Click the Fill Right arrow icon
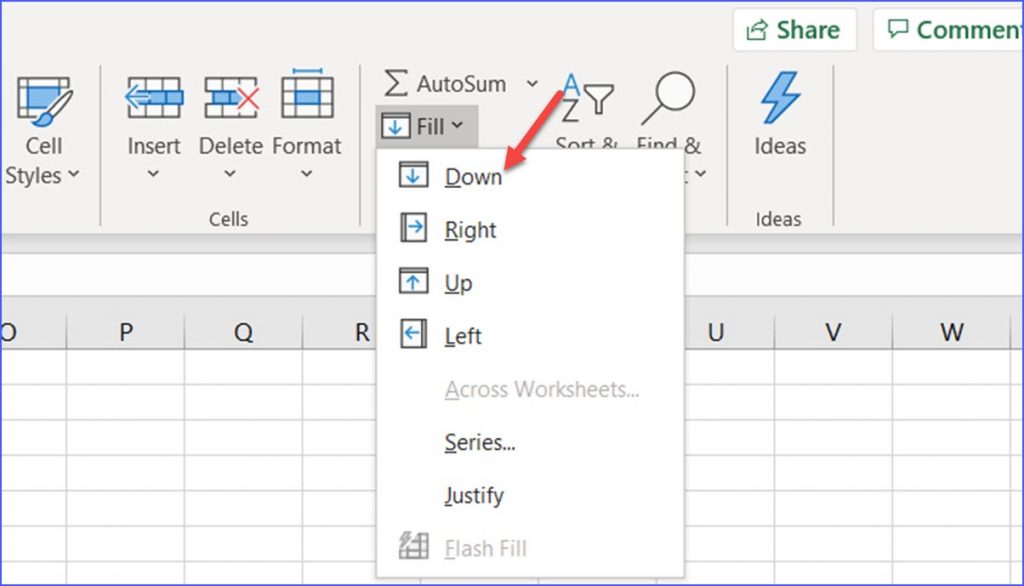Viewport: 1024px width, 586px height. pyautogui.click(x=412, y=228)
